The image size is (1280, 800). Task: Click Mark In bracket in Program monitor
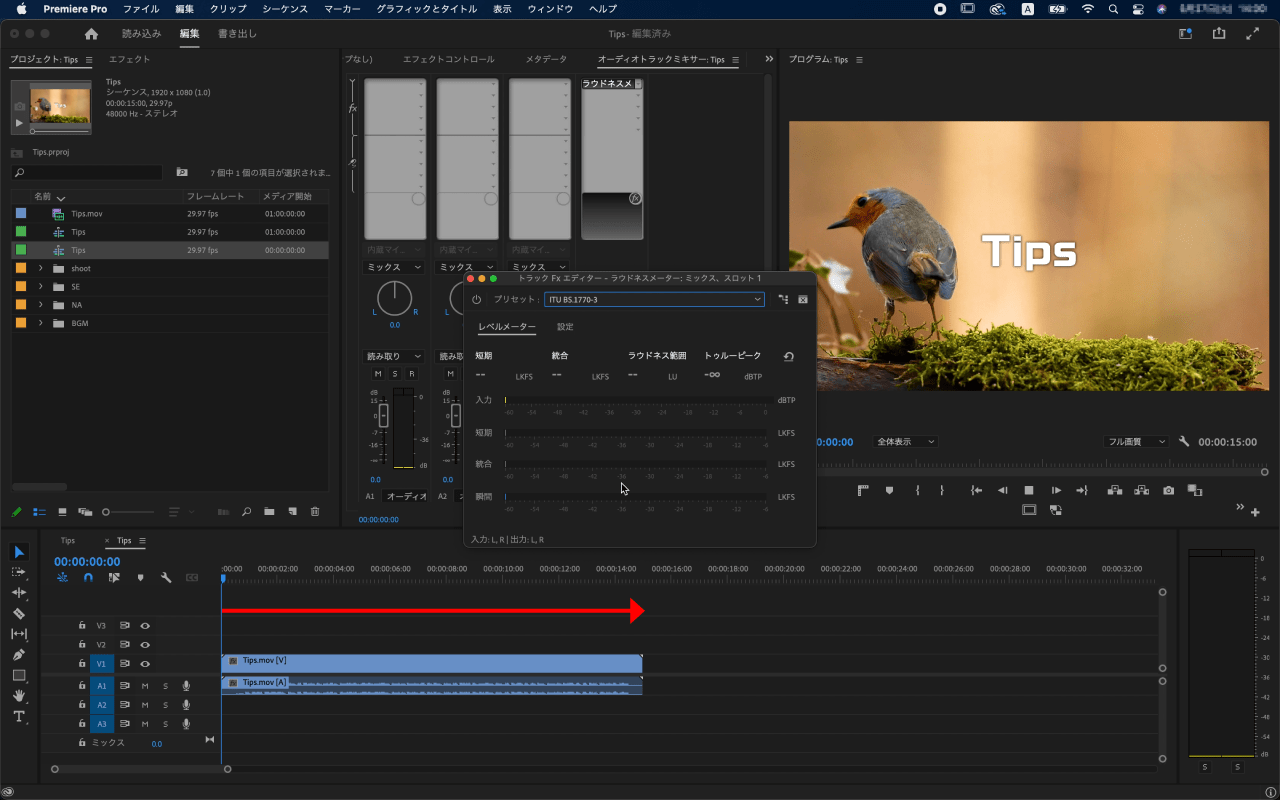[x=917, y=490]
